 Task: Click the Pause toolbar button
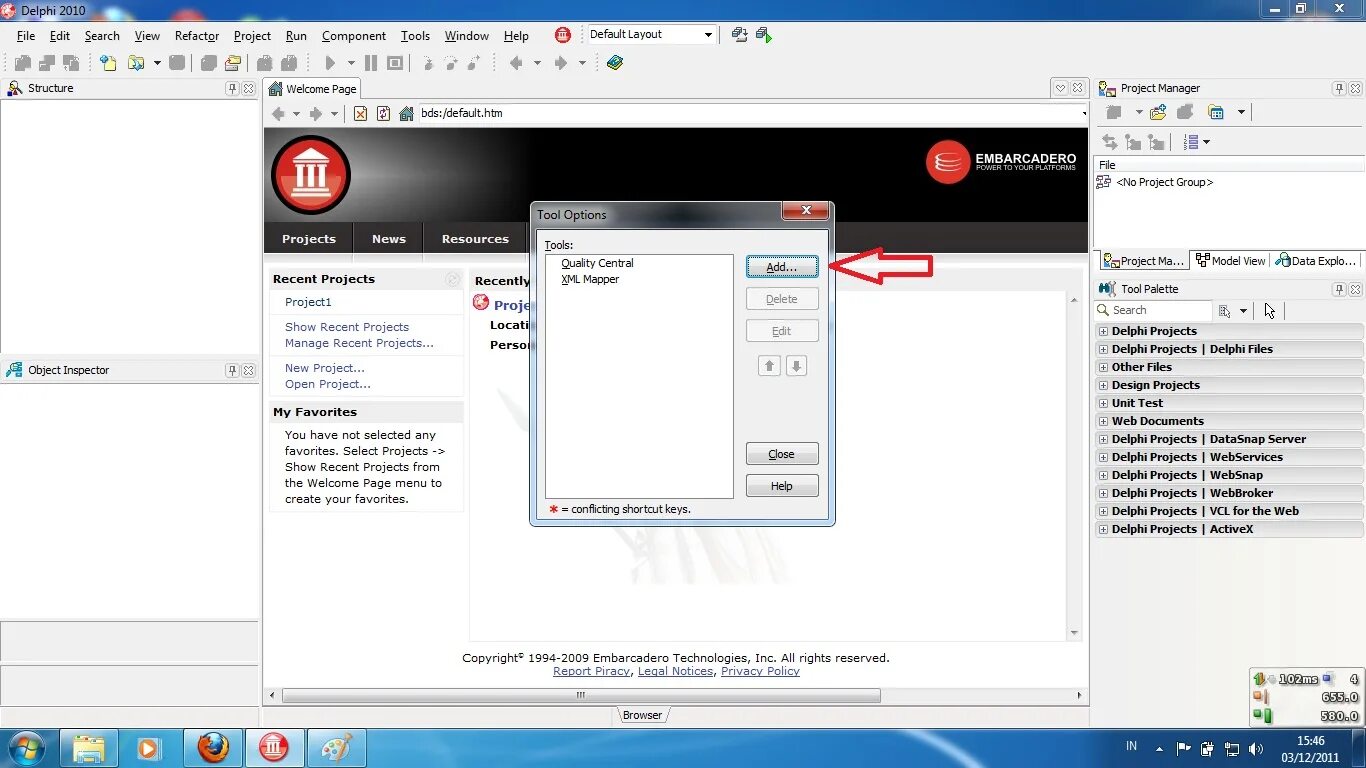coord(371,63)
